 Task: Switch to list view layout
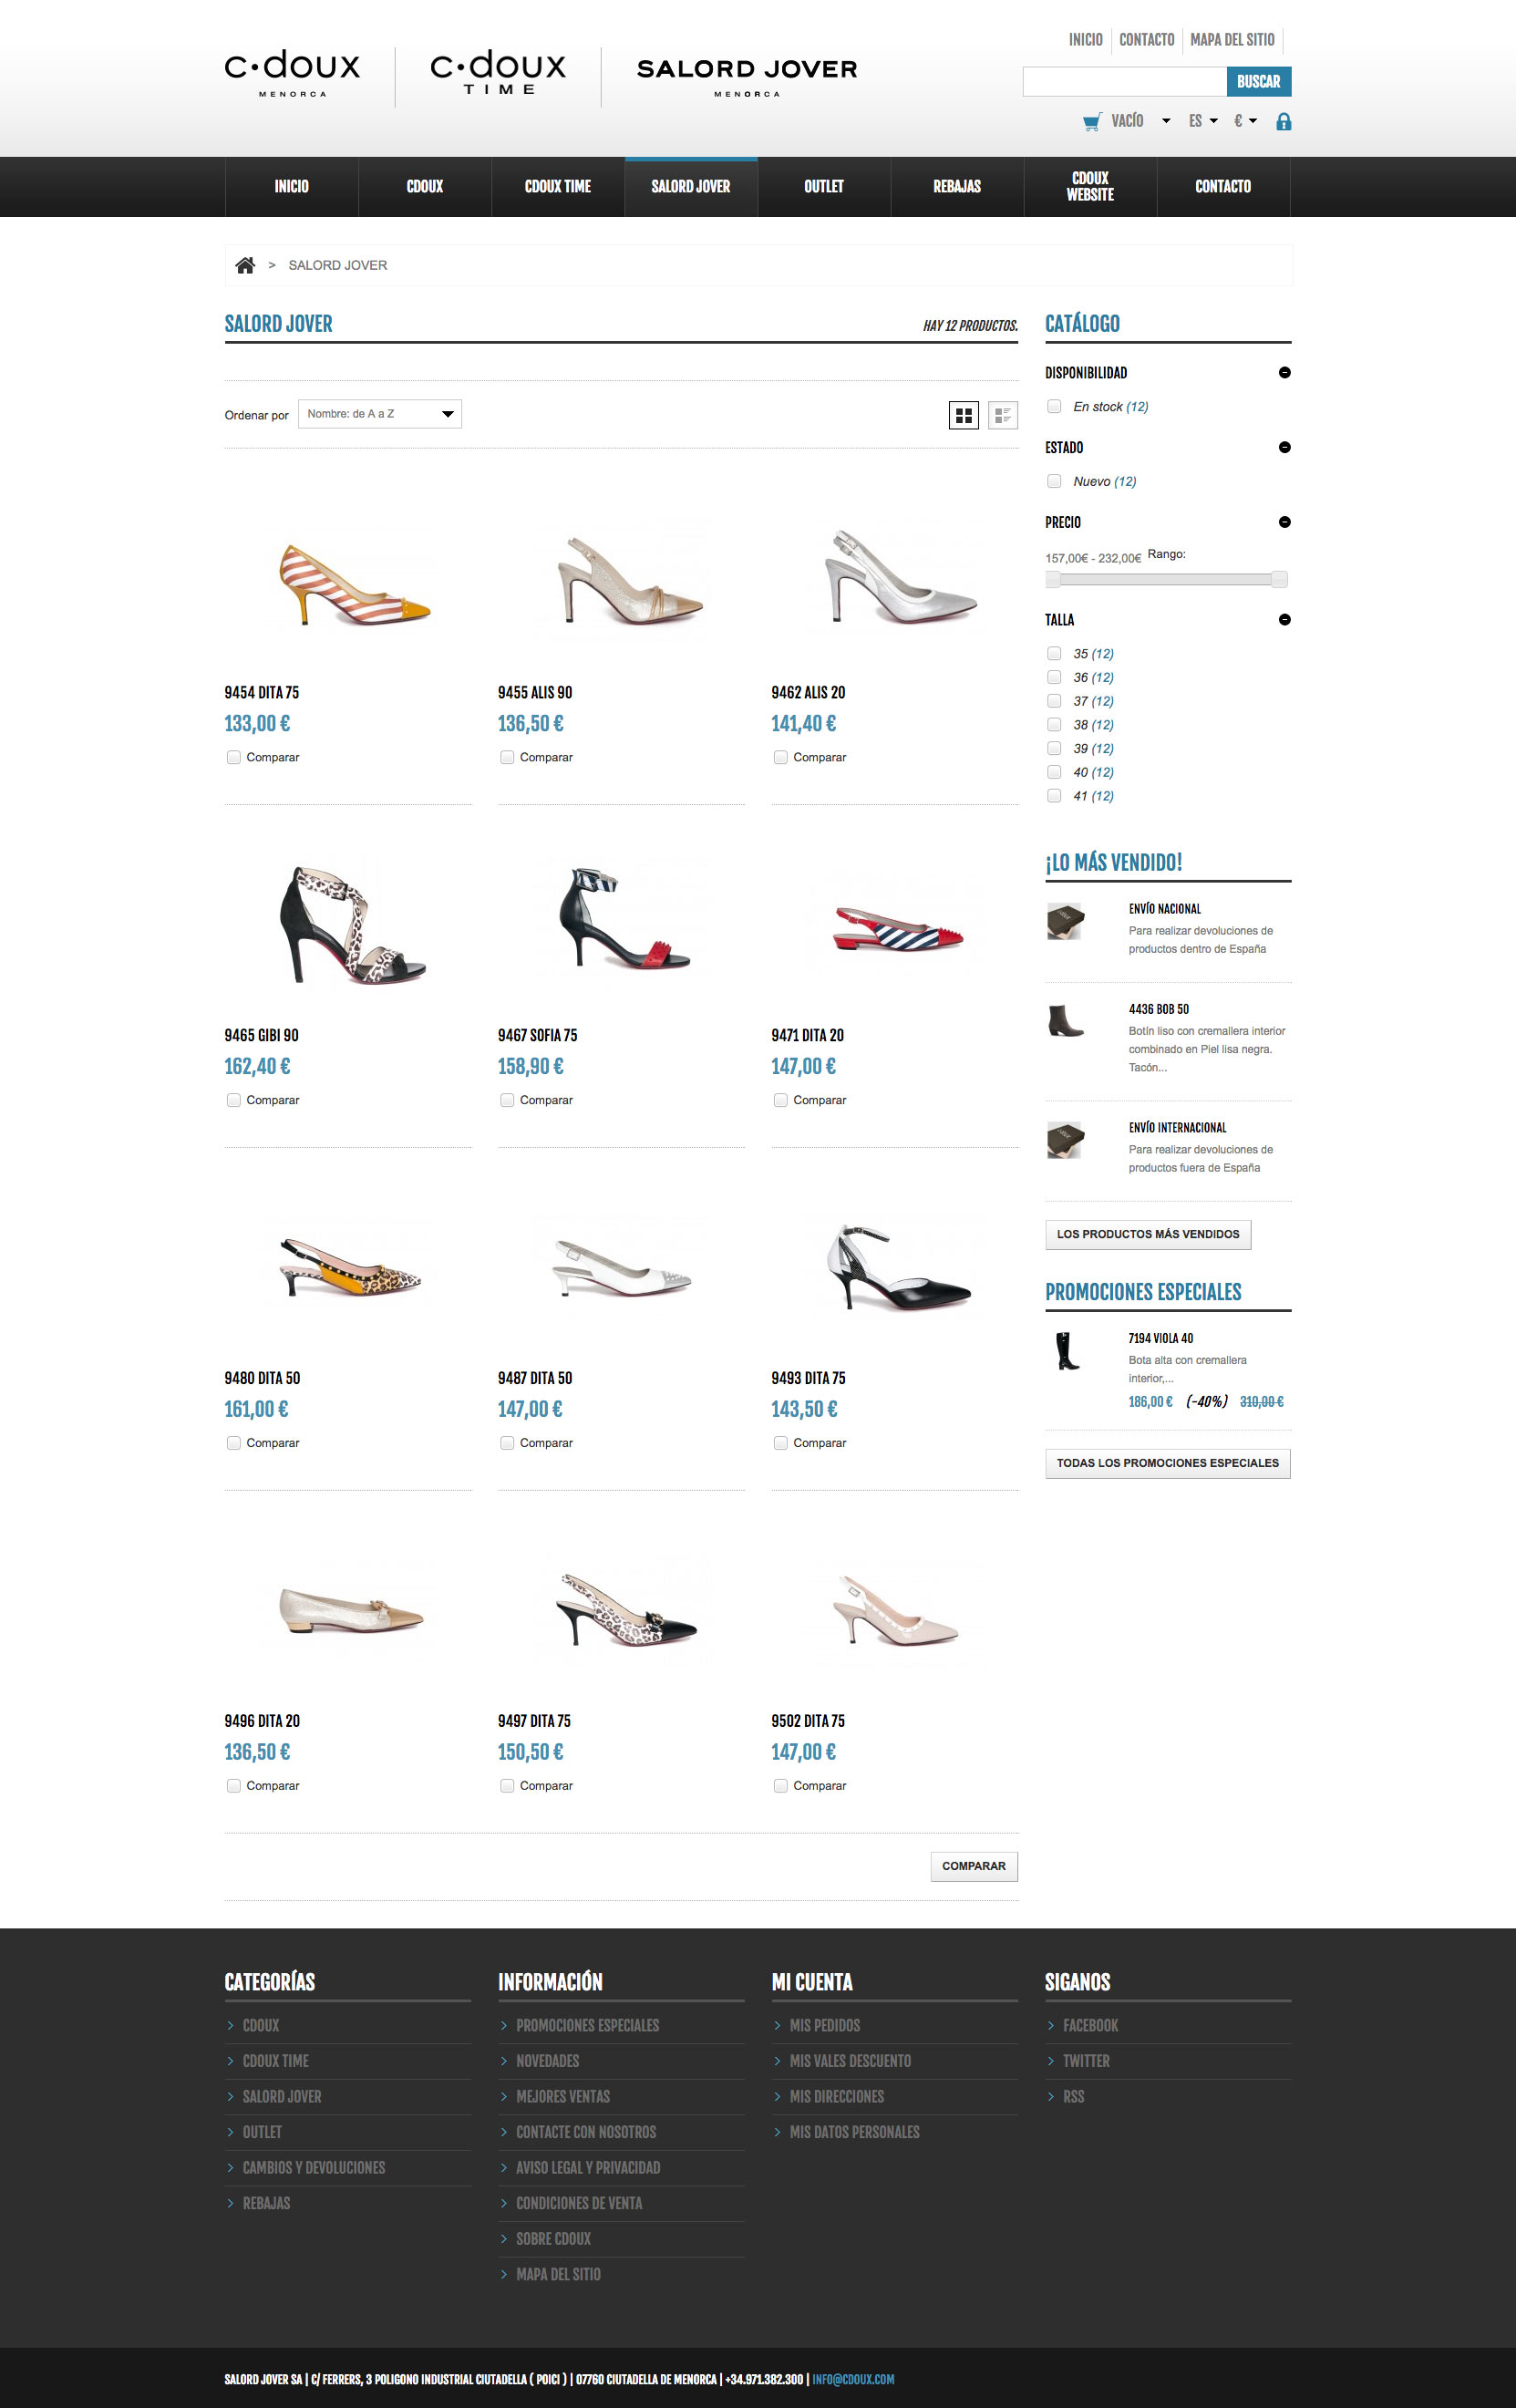[x=1003, y=415]
